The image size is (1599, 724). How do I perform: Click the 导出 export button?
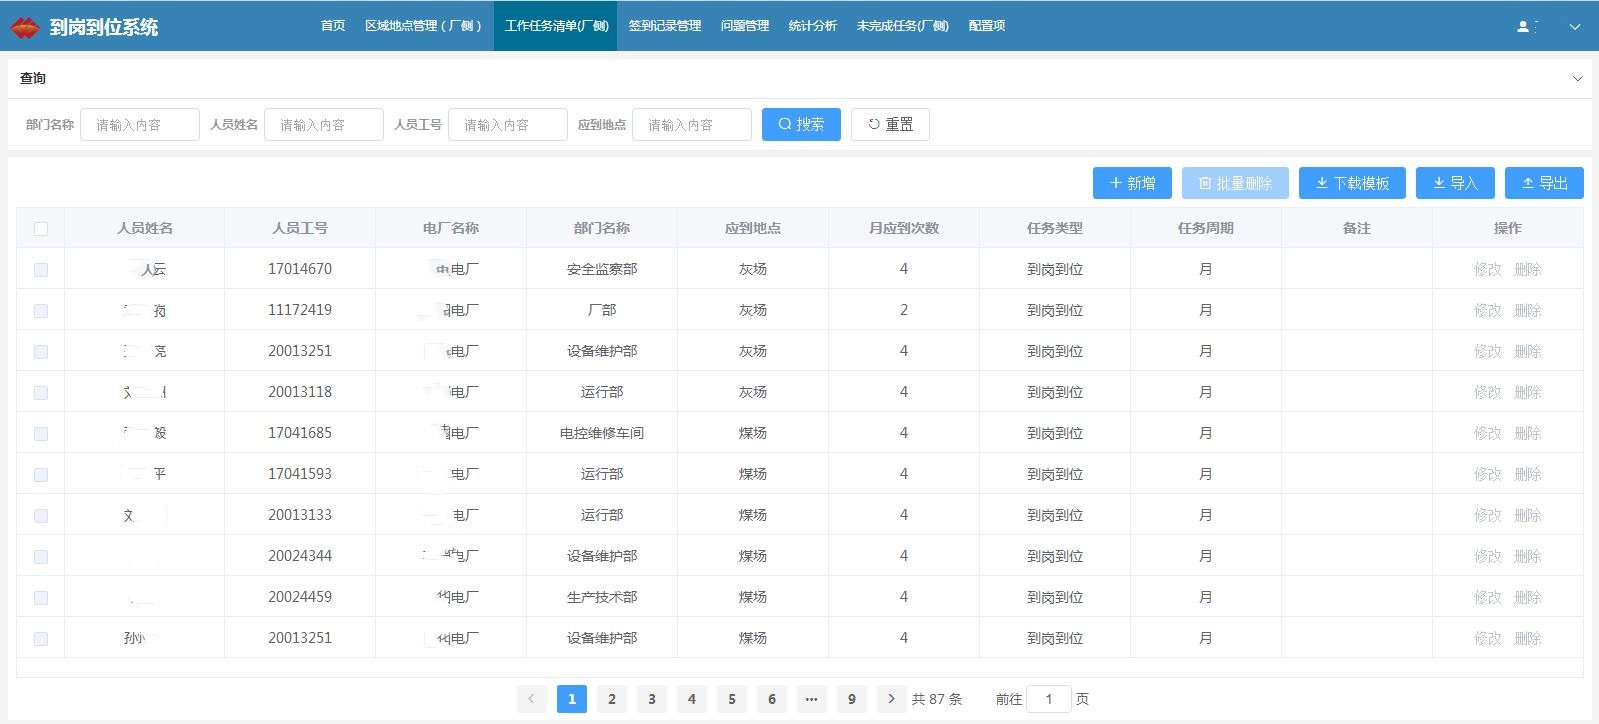[1544, 183]
